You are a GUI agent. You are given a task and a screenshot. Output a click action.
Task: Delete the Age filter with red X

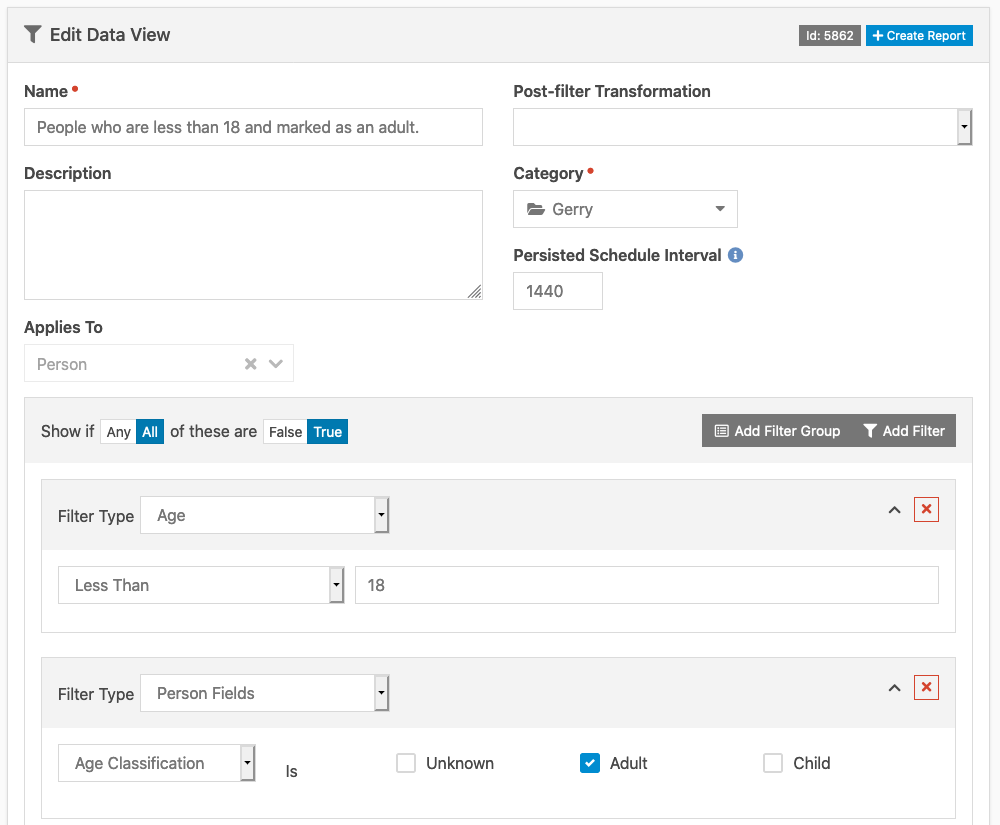(x=926, y=509)
